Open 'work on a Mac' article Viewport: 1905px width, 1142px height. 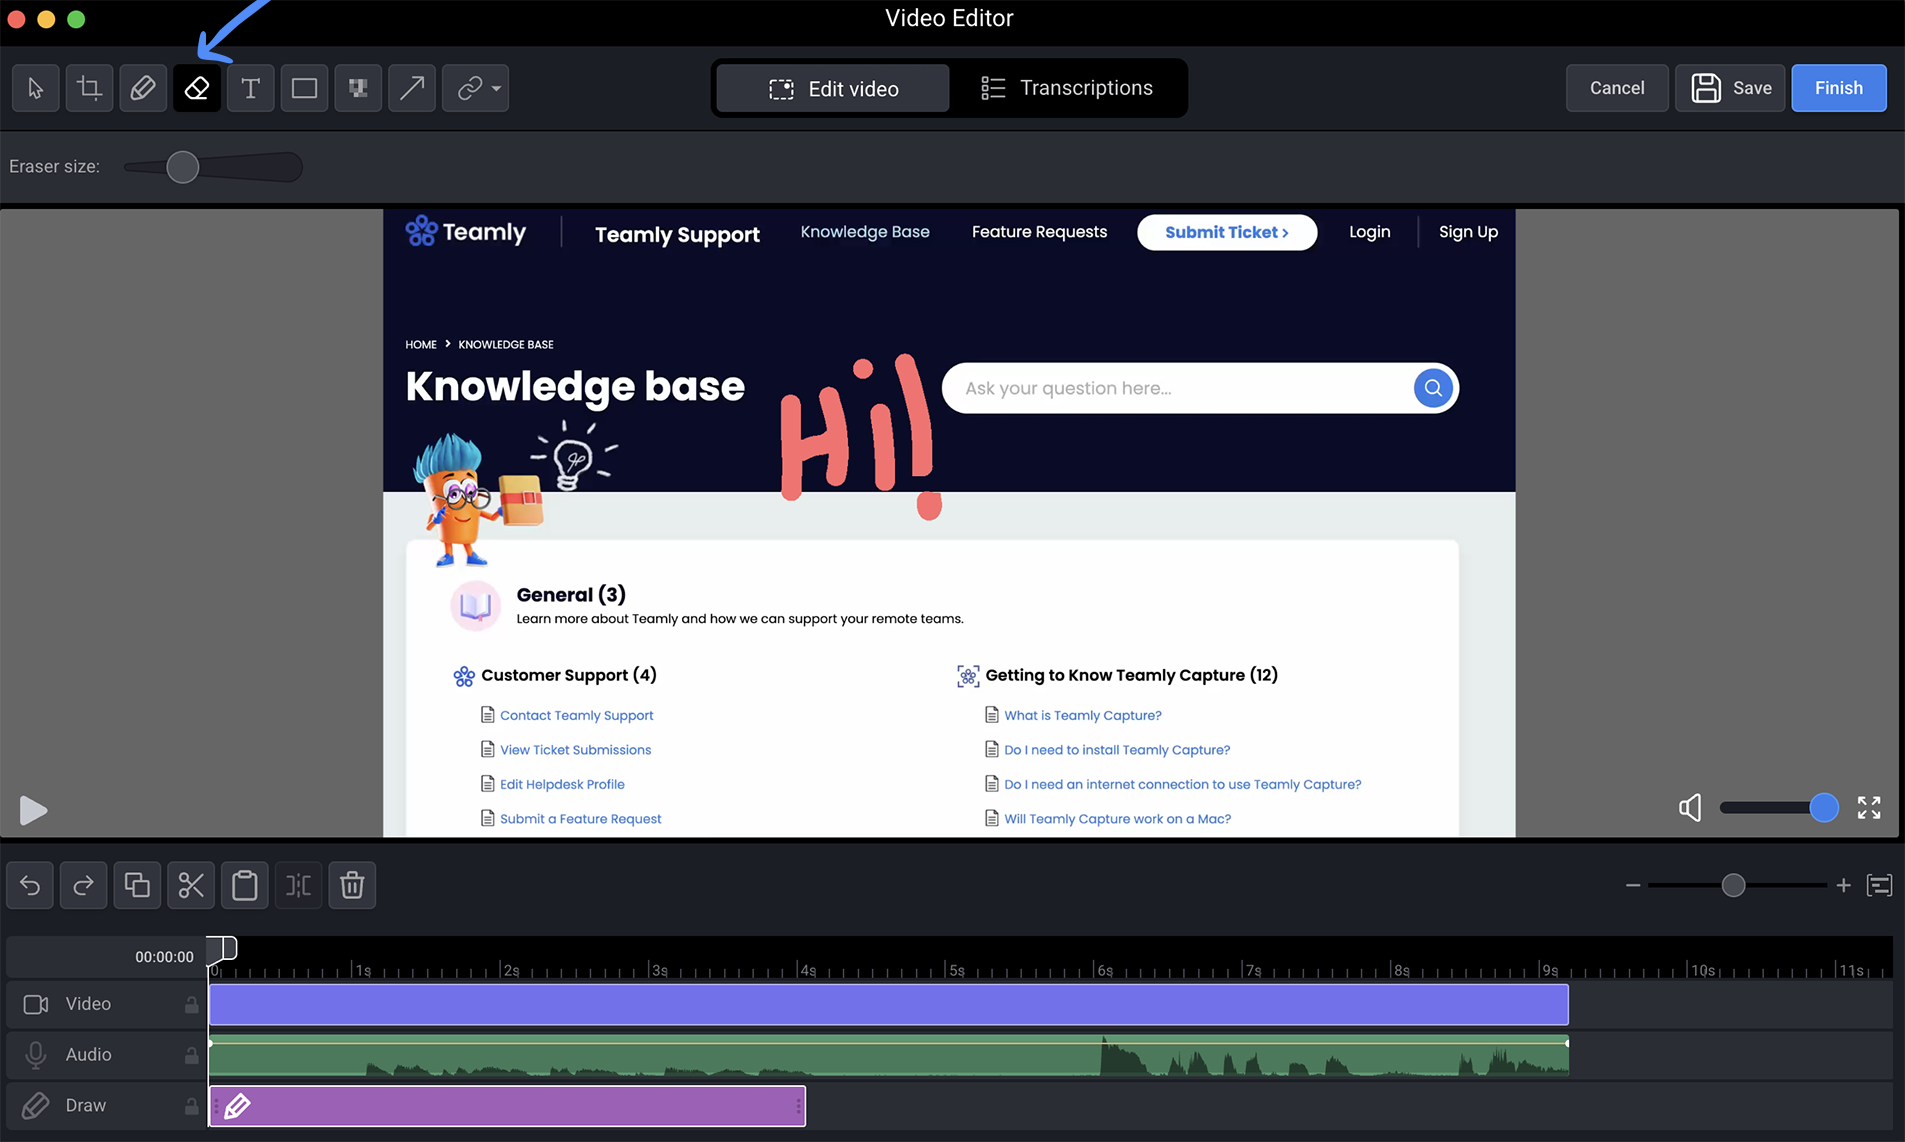[1117, 819]
